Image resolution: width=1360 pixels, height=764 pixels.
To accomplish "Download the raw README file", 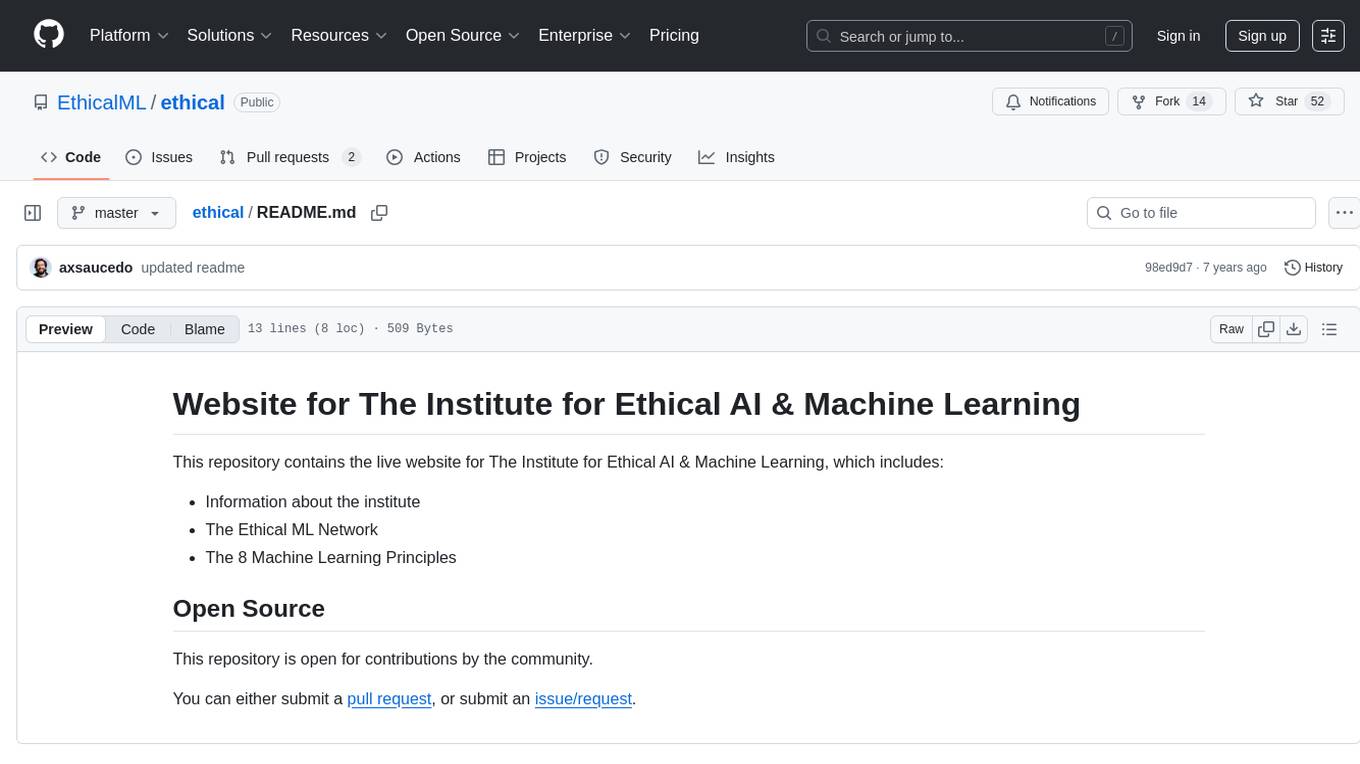I will coord(1293,329).
